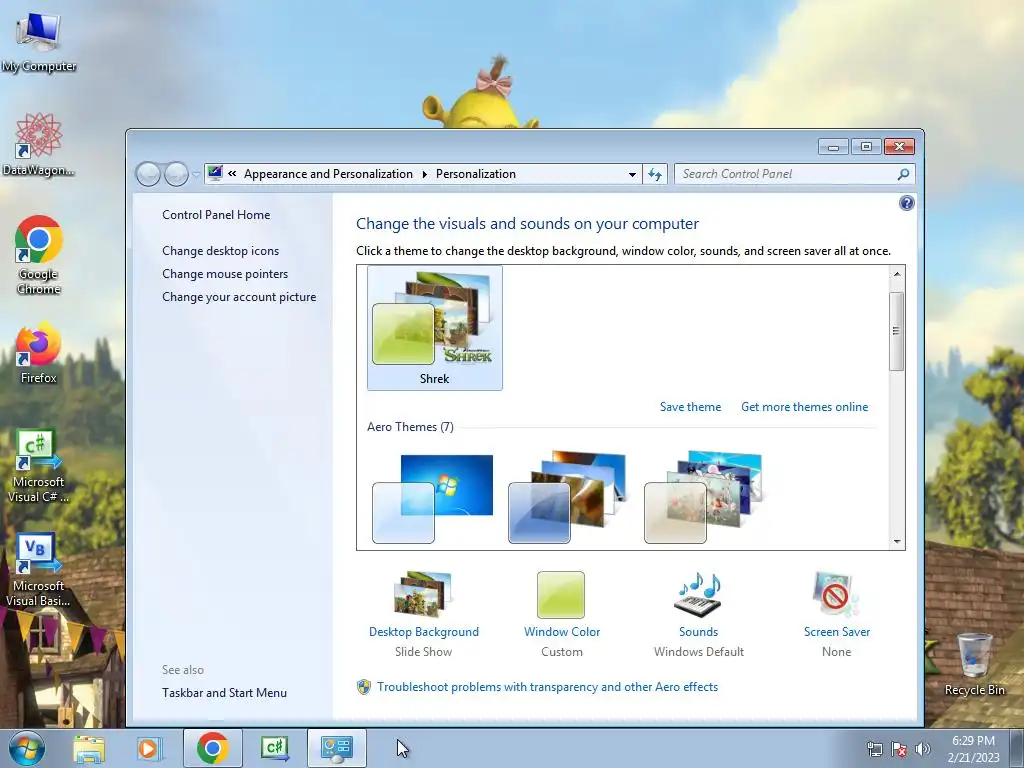Switch to Chrome on the taskbar

pos(212,748)
